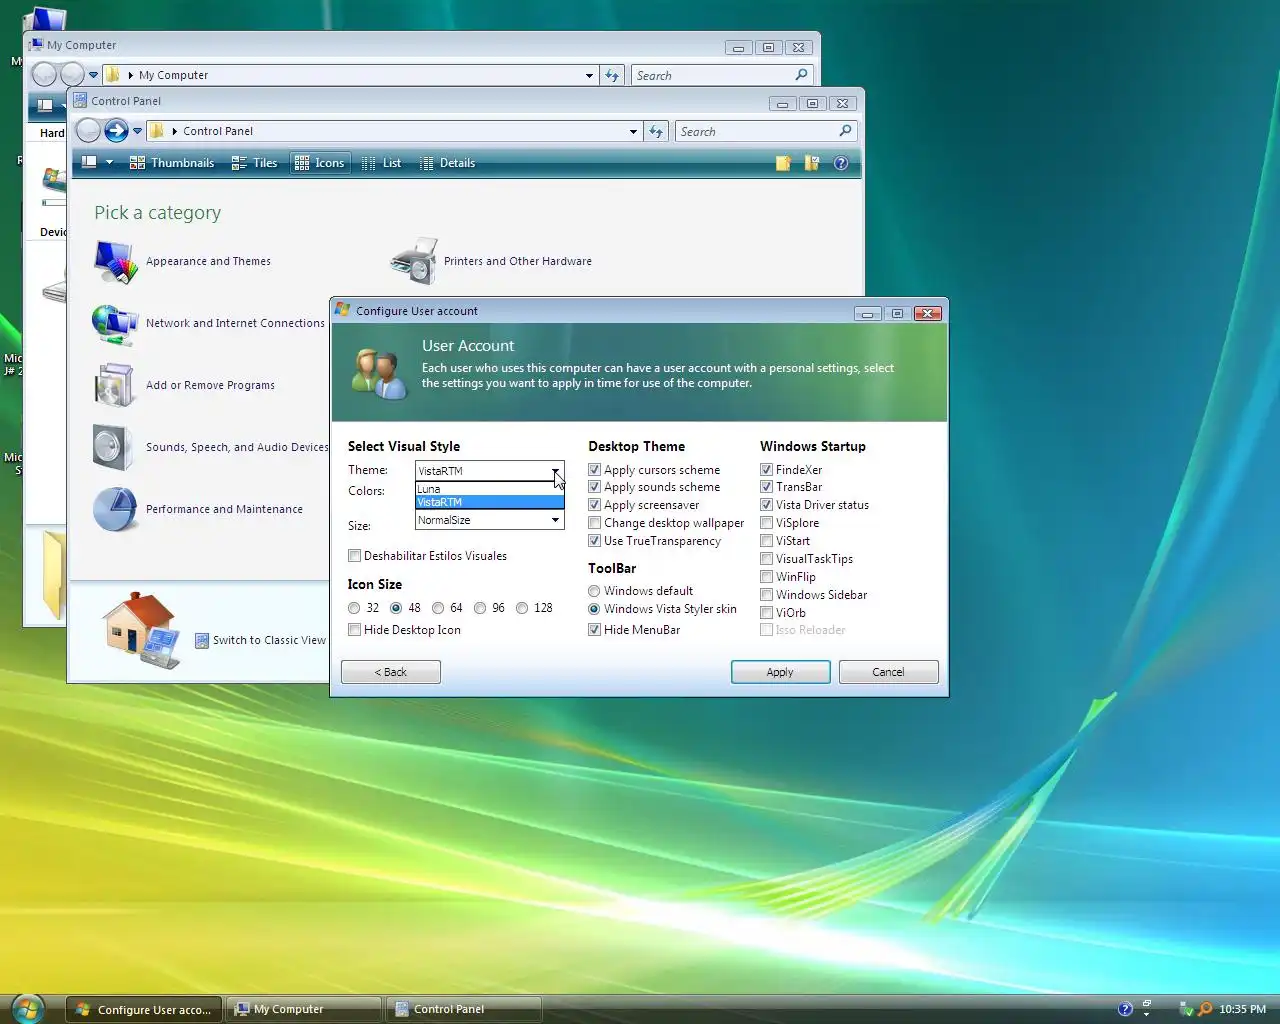Click the Apply button
Viewport: 1280px width, 1024px height.
click(x=780, y=672)
